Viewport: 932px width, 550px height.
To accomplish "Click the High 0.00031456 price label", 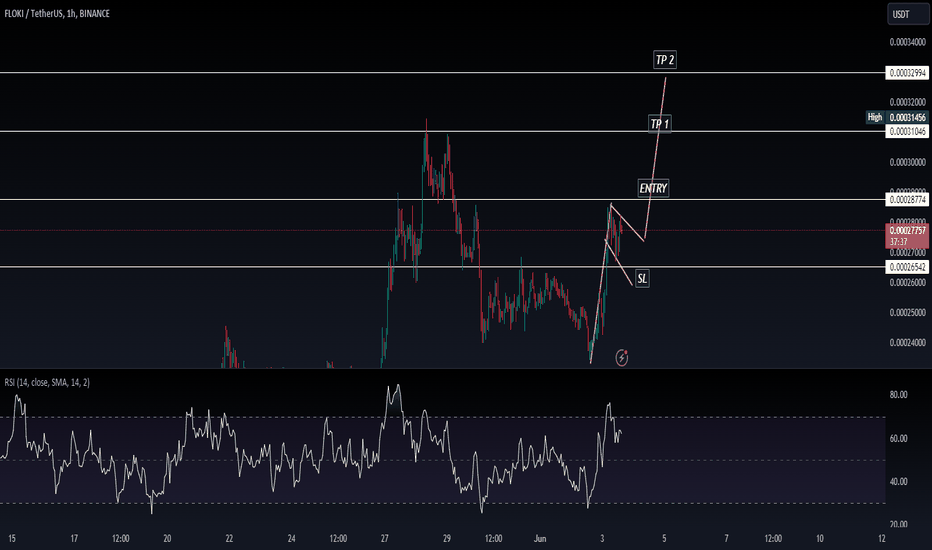I will point(898,117).
